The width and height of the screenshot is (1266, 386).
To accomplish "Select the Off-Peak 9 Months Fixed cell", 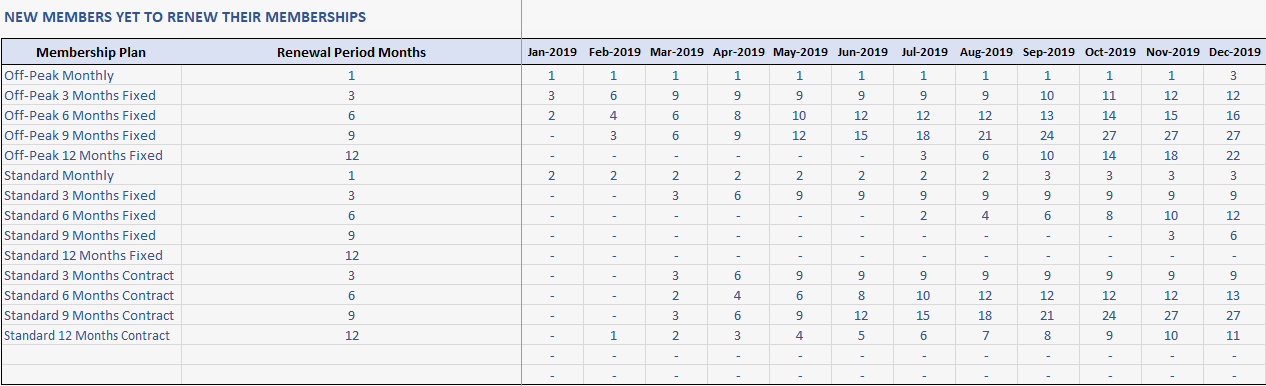I will [x=91, y=135].
